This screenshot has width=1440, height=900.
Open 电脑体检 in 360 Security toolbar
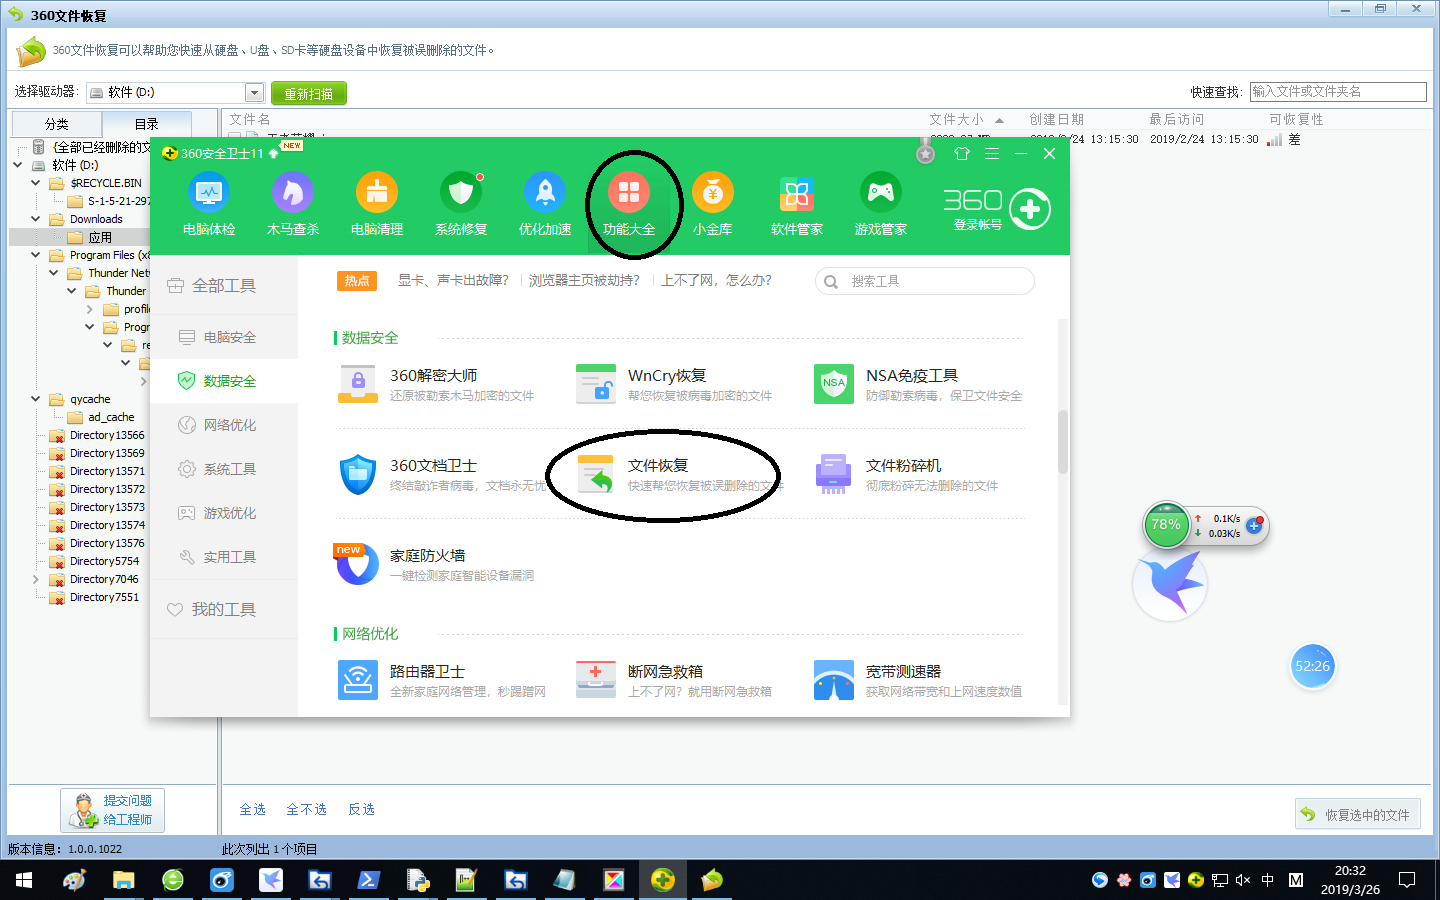209,205
